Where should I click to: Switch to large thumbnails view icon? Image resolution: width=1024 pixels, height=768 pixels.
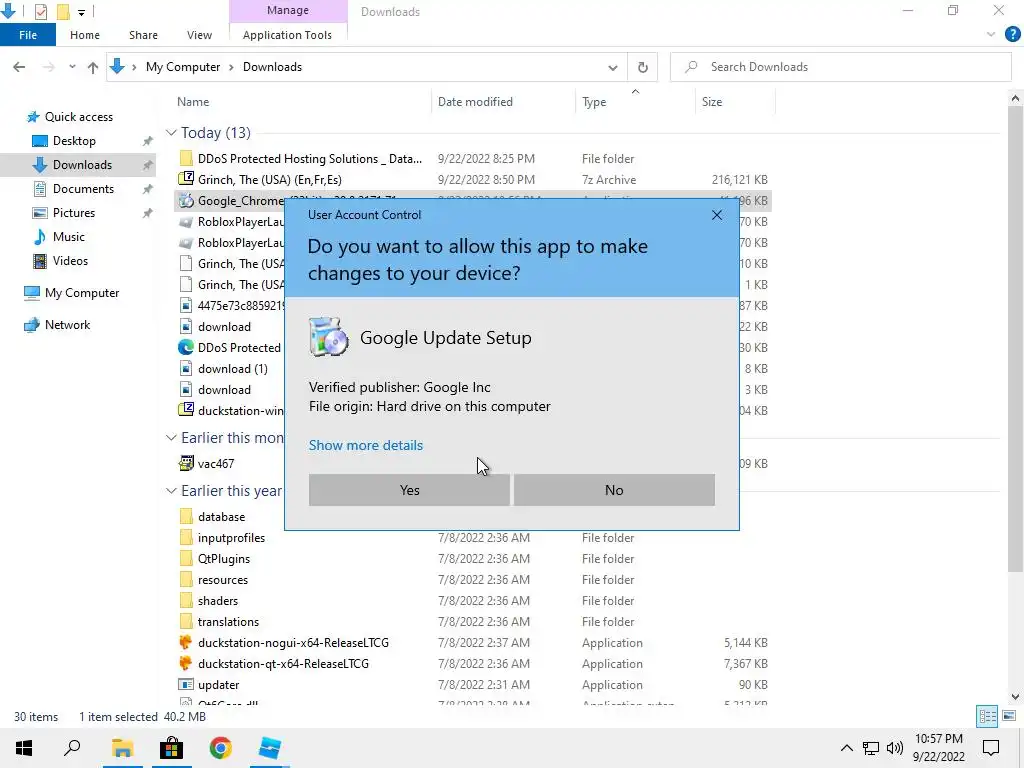tap(1009, 716)
